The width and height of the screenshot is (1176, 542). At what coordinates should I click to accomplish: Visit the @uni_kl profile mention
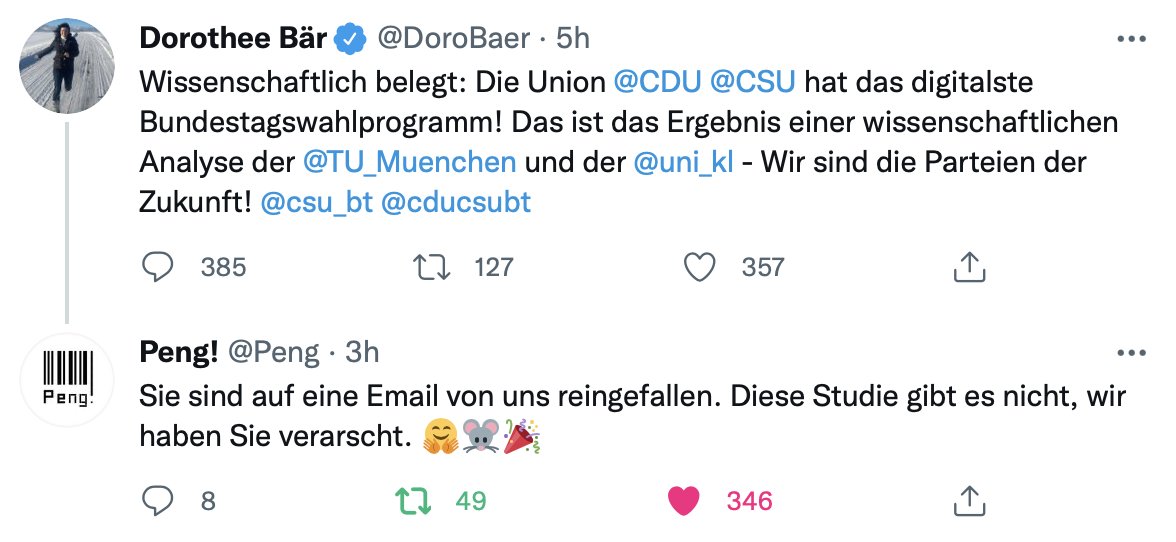click(683, 161)
